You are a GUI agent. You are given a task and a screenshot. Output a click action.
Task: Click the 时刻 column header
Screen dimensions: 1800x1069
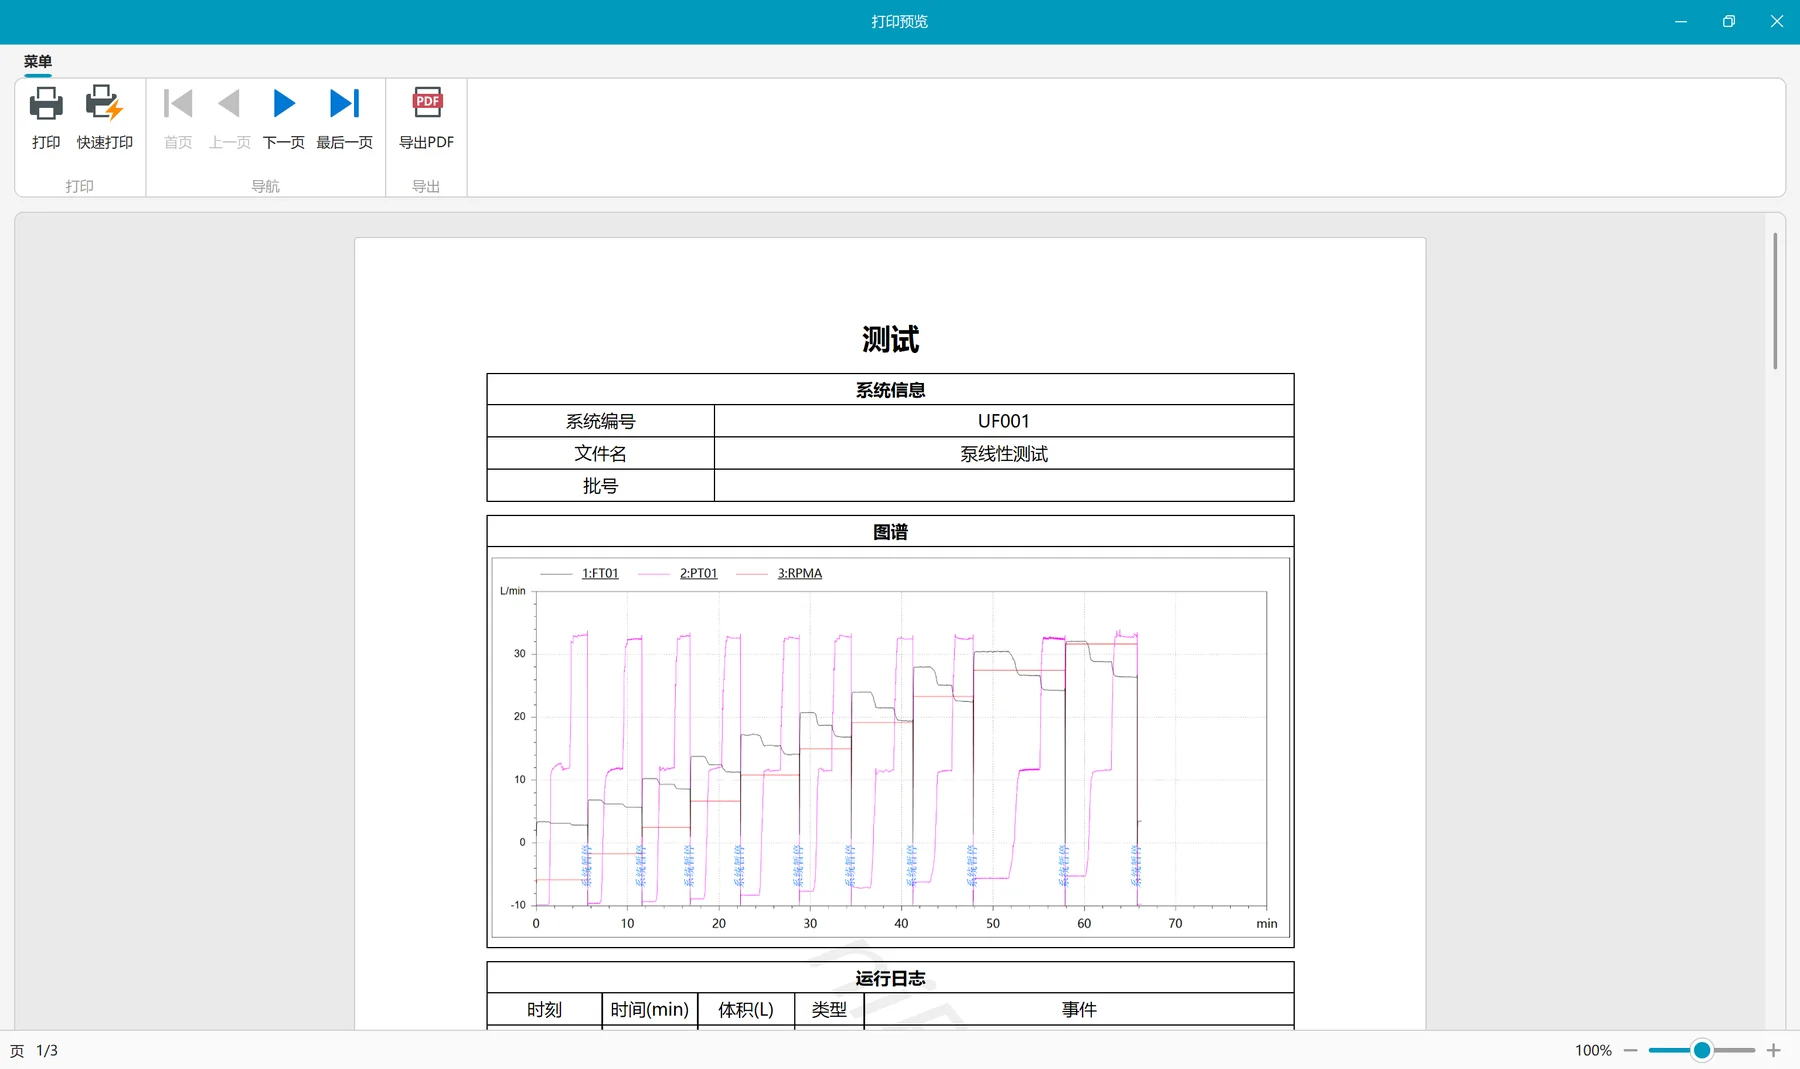click(x=544, y=1010)
